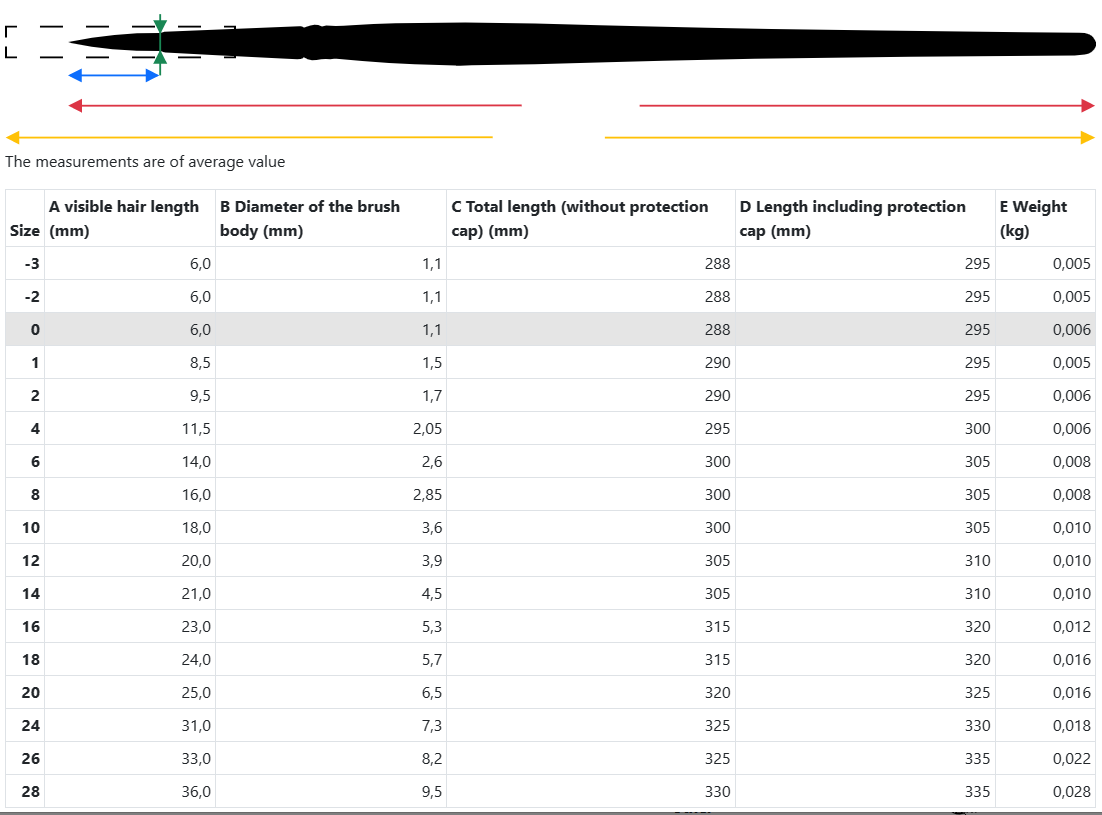Image resolution: width=1102 pixels, height=815 pixels.
Task: Select the size 4 row label
Action: tap(35, 429)
